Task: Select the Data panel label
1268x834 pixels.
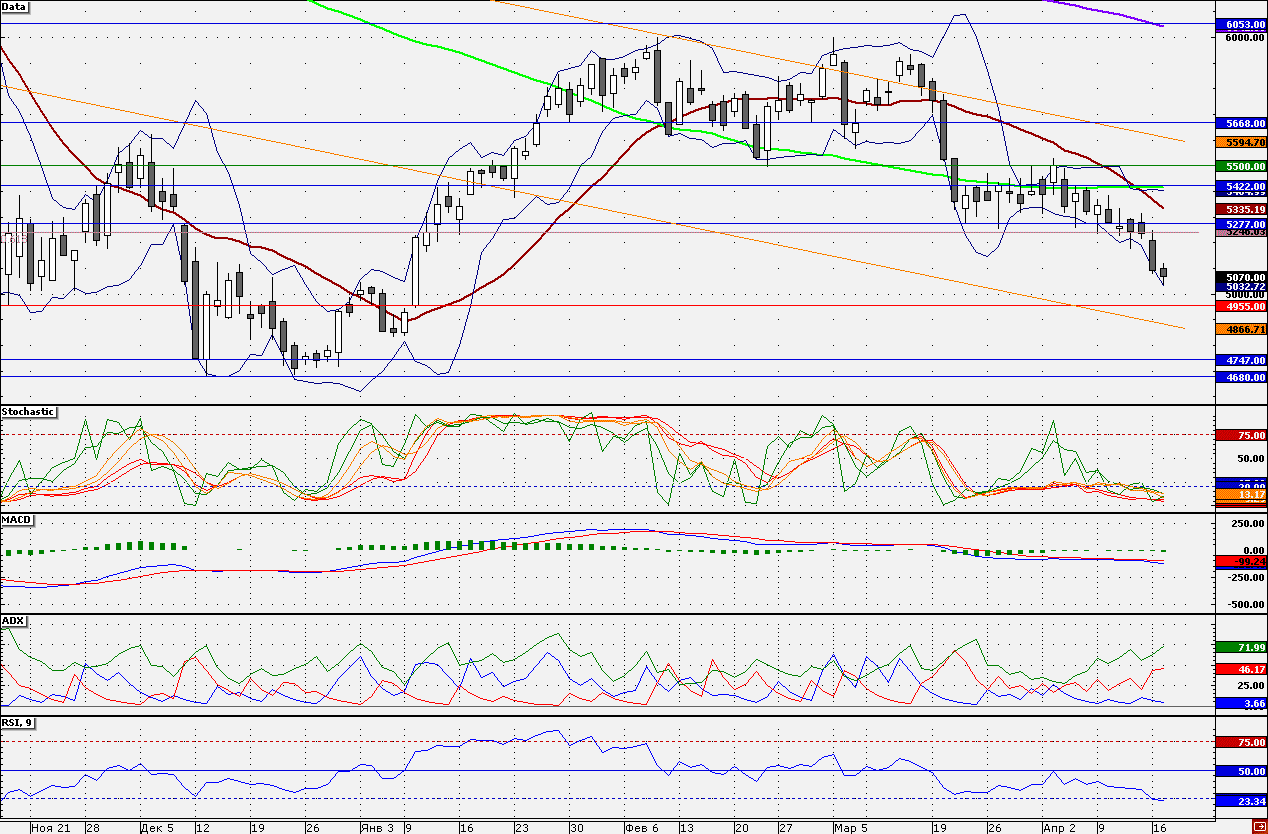Action: coord(15,6)
